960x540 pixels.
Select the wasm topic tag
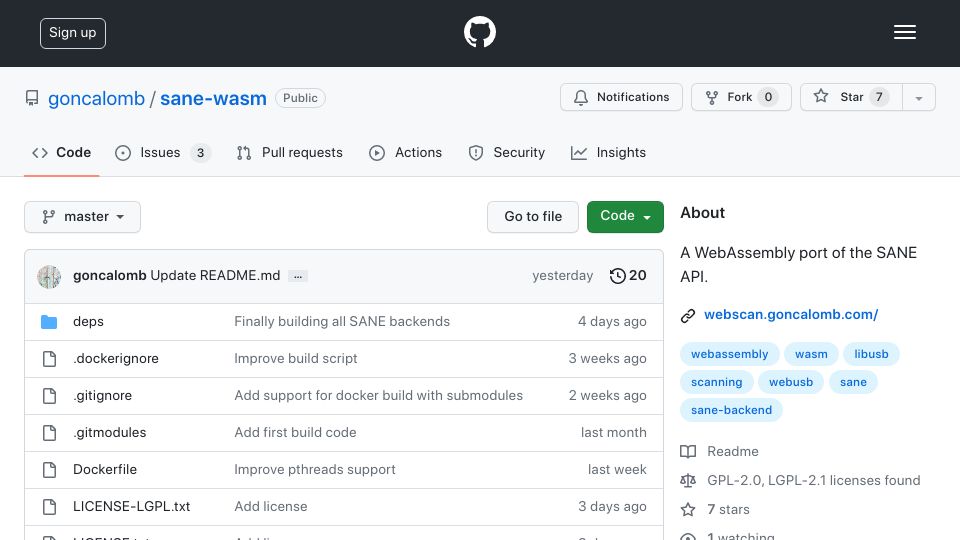tap(811, 354)
